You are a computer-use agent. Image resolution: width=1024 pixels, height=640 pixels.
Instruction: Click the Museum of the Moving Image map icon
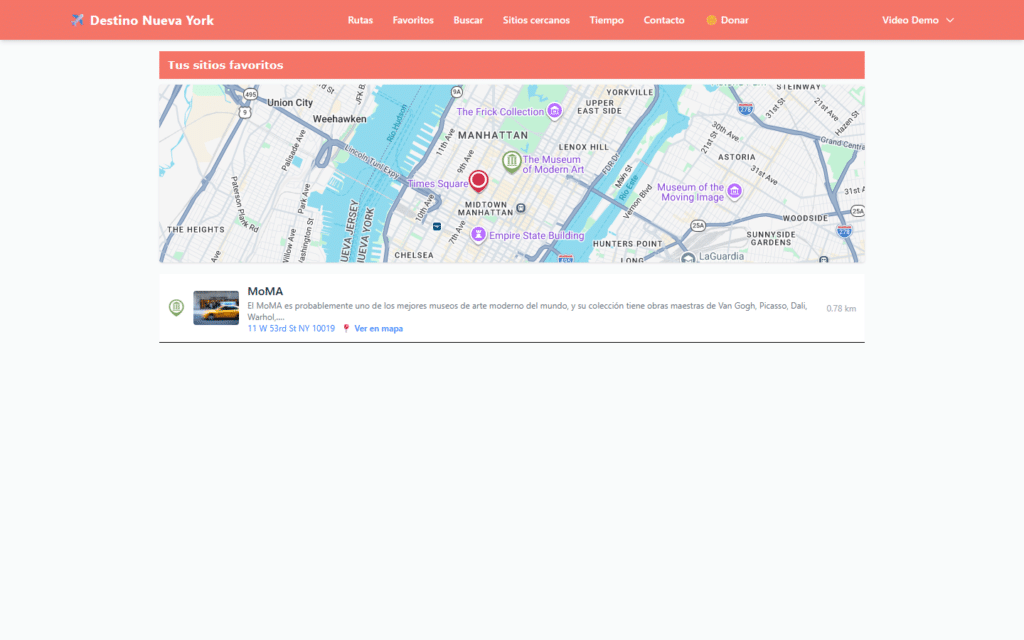point(734,190)
